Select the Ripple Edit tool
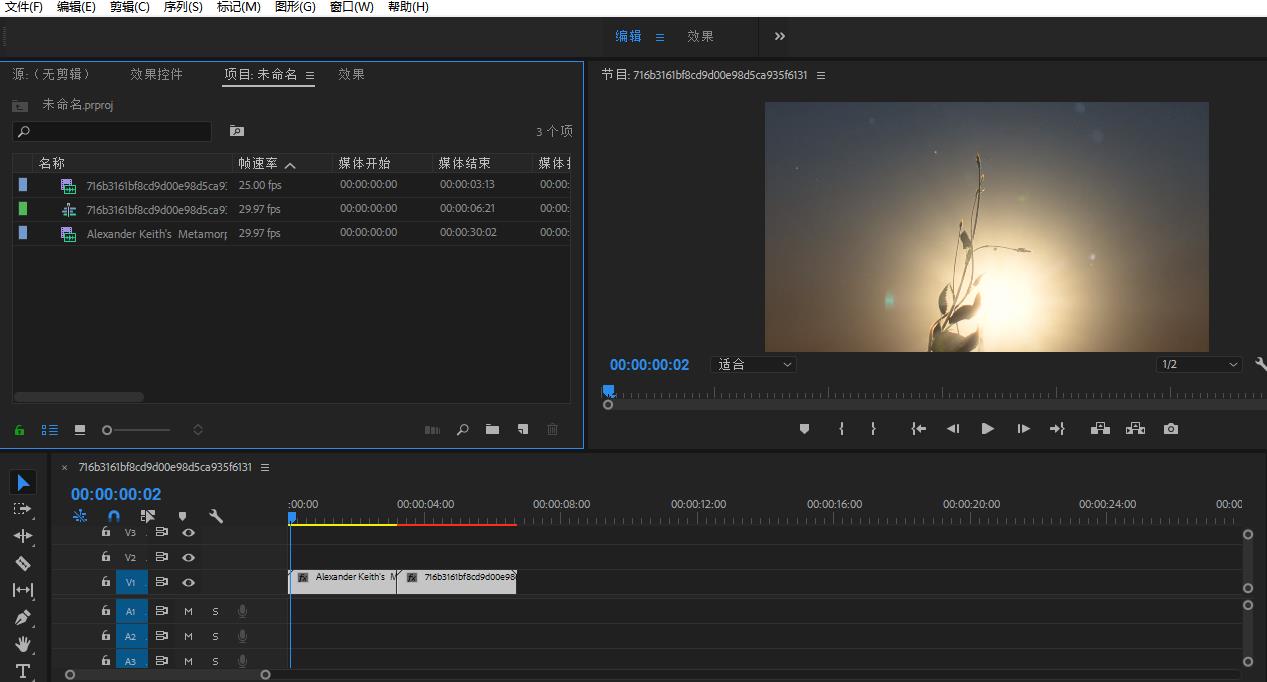1267x682 pixels. pyautogui.click(x=23, y=536)
